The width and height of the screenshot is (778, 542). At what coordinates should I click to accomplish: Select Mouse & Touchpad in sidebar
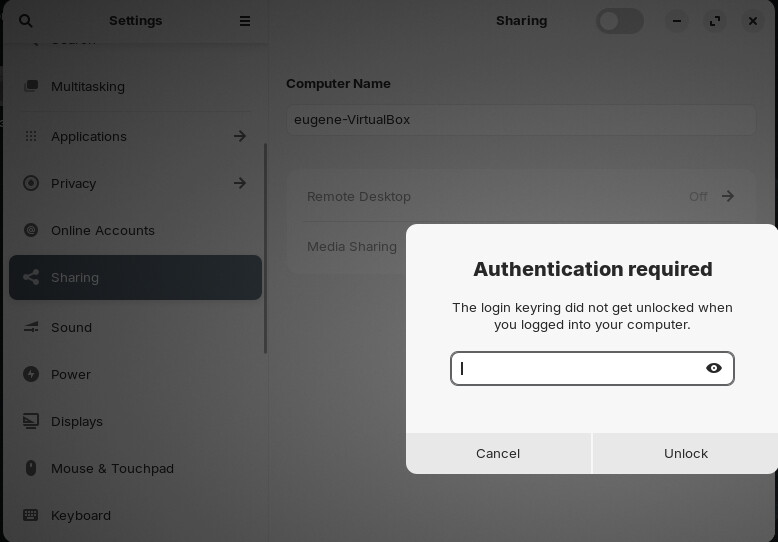(112, 468)
